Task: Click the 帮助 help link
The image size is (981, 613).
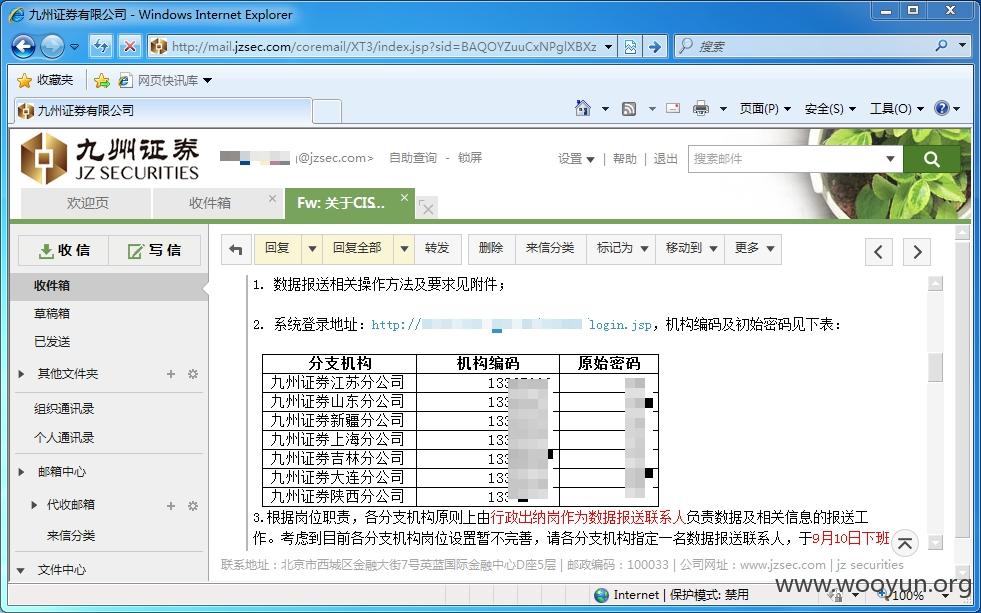Action: (624, 159)
